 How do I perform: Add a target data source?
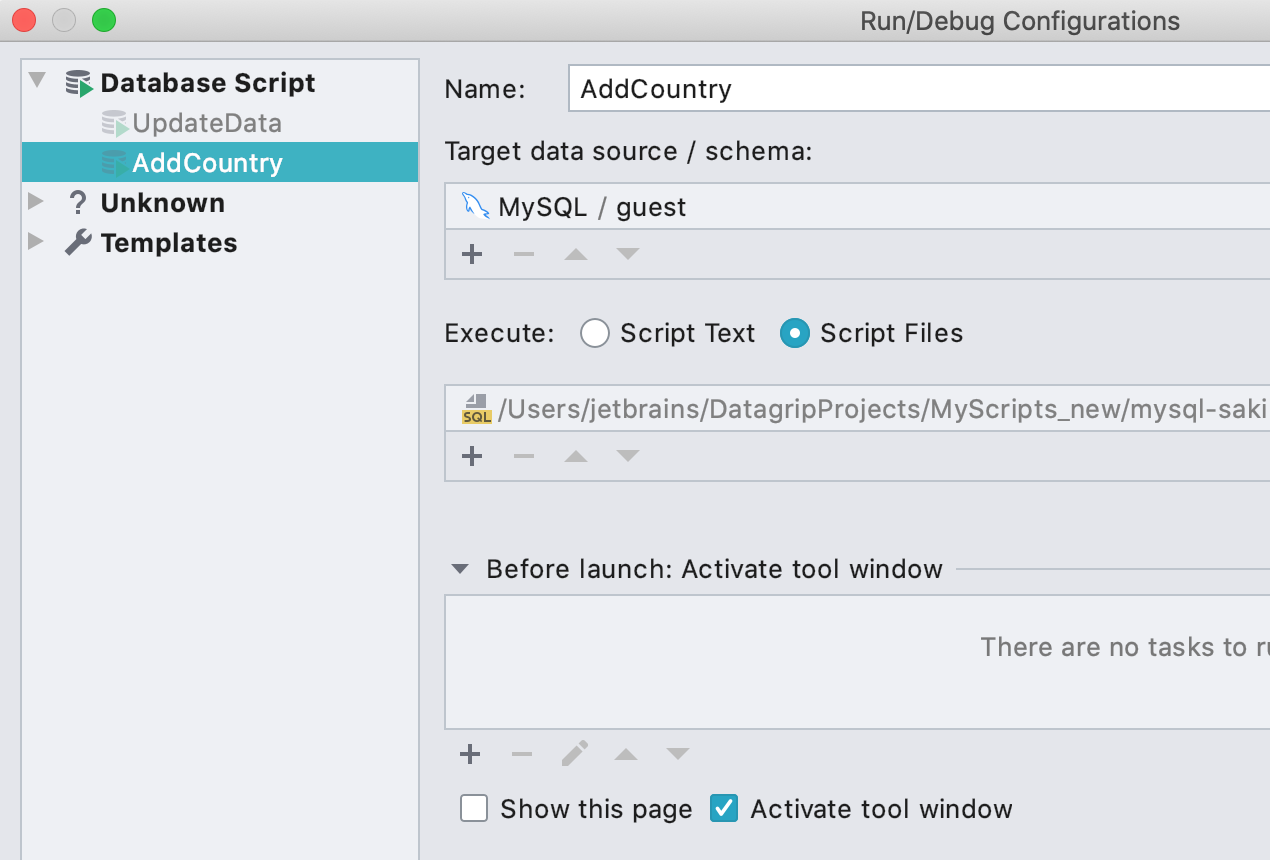click(x=472, y=254)
